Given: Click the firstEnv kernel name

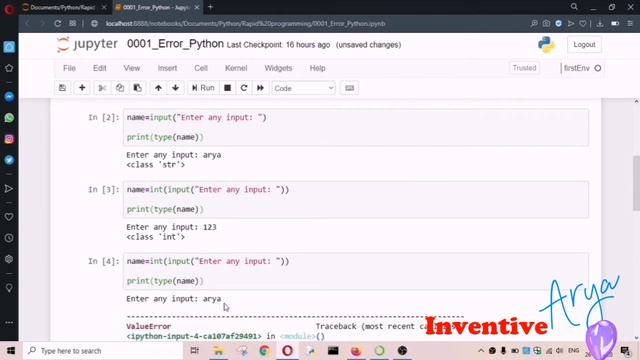Looking at the screenshot, I should tap(577, 68).
